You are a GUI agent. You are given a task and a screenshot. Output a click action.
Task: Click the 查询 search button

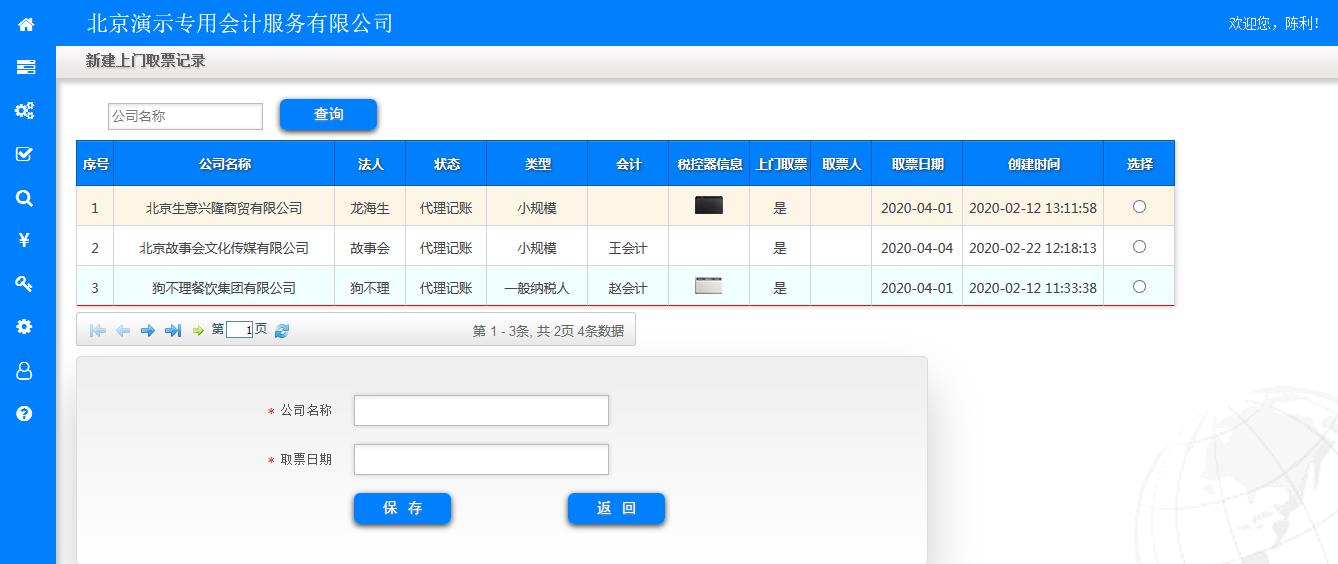328,114
